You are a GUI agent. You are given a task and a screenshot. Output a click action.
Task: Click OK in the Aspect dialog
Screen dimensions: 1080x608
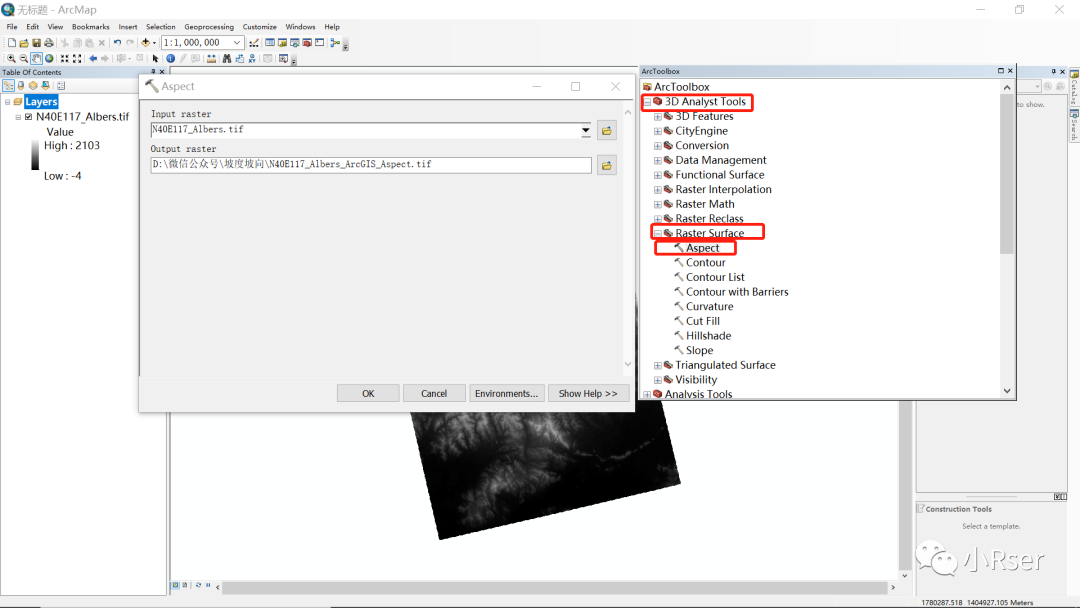click(x=368, y=393)
